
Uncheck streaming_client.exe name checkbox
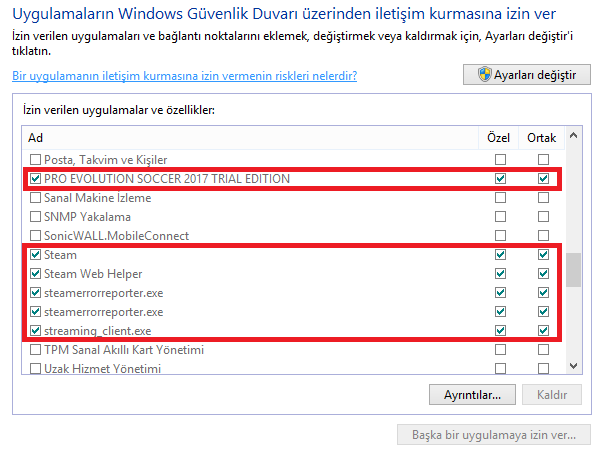click(35, 331)
